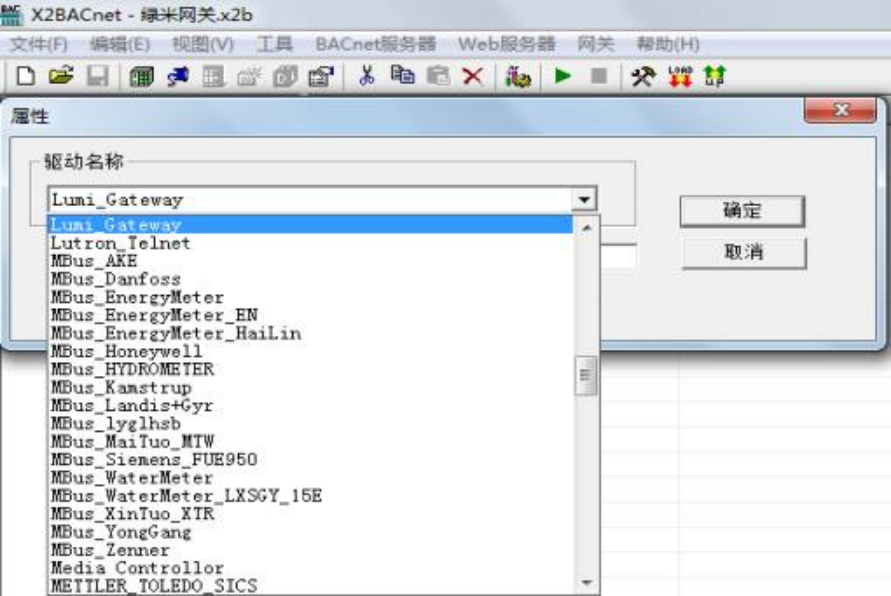Select MBus_AKE driver

pos(311,261)
